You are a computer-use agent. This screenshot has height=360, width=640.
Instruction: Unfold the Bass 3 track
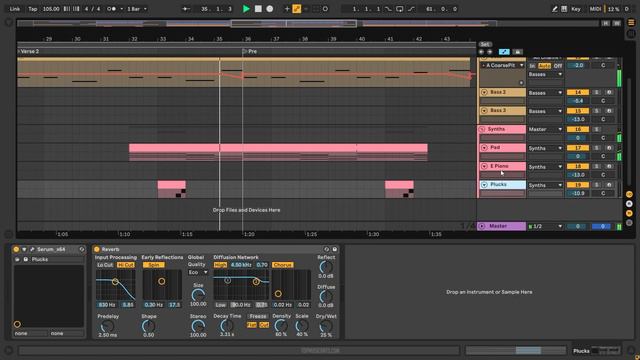(484, 111)
